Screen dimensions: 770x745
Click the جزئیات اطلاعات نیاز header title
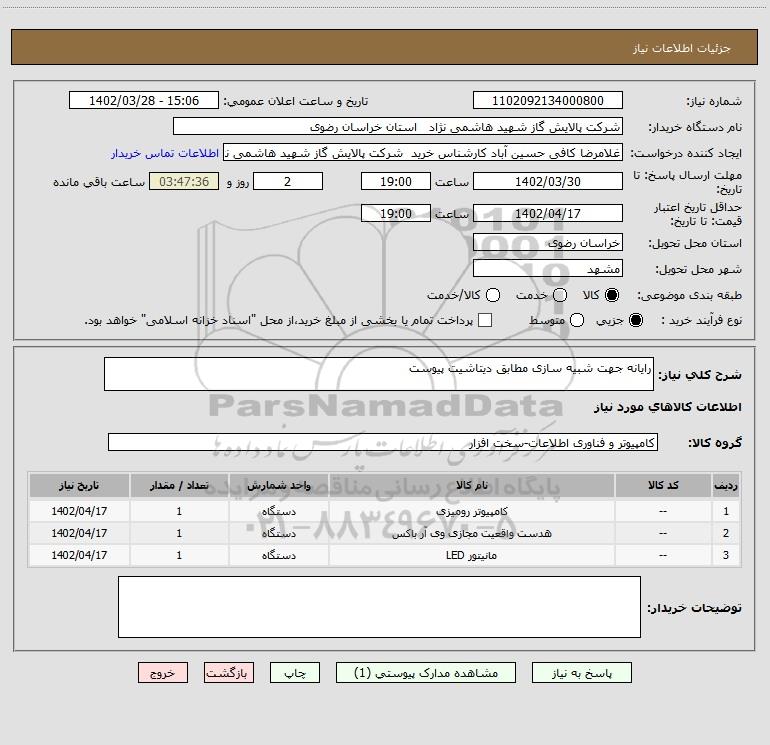click(682, 48)
